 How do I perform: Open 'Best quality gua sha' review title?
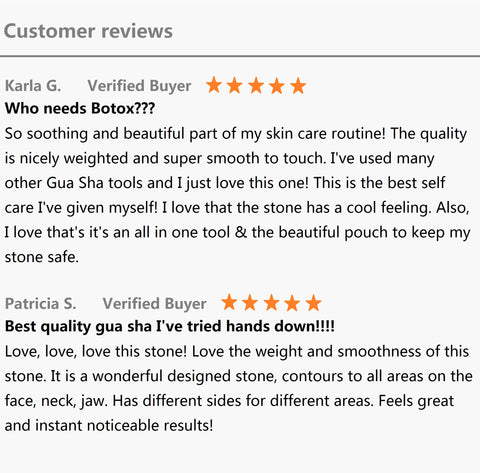click(x=170, y=326)
